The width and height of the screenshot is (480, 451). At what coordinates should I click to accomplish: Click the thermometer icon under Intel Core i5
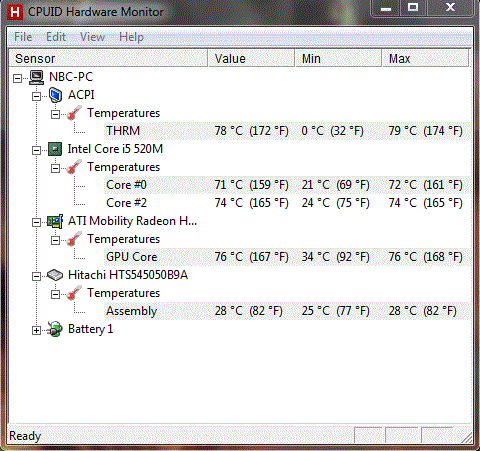pos(74,167)
